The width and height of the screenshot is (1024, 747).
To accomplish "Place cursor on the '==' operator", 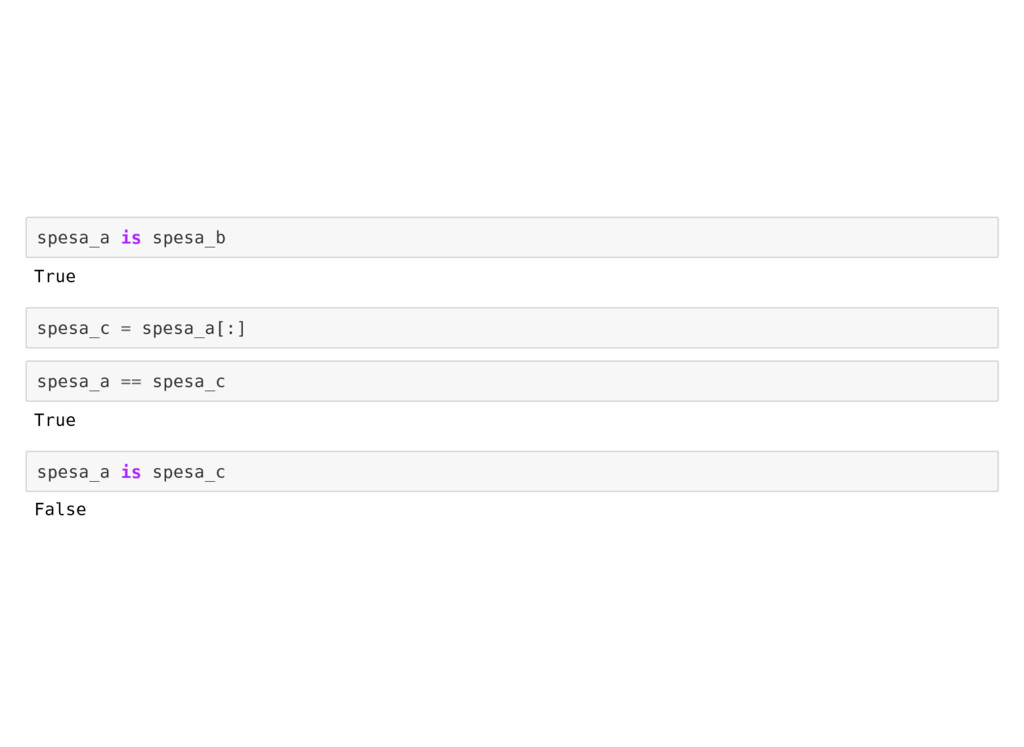I will coord(131,382).
